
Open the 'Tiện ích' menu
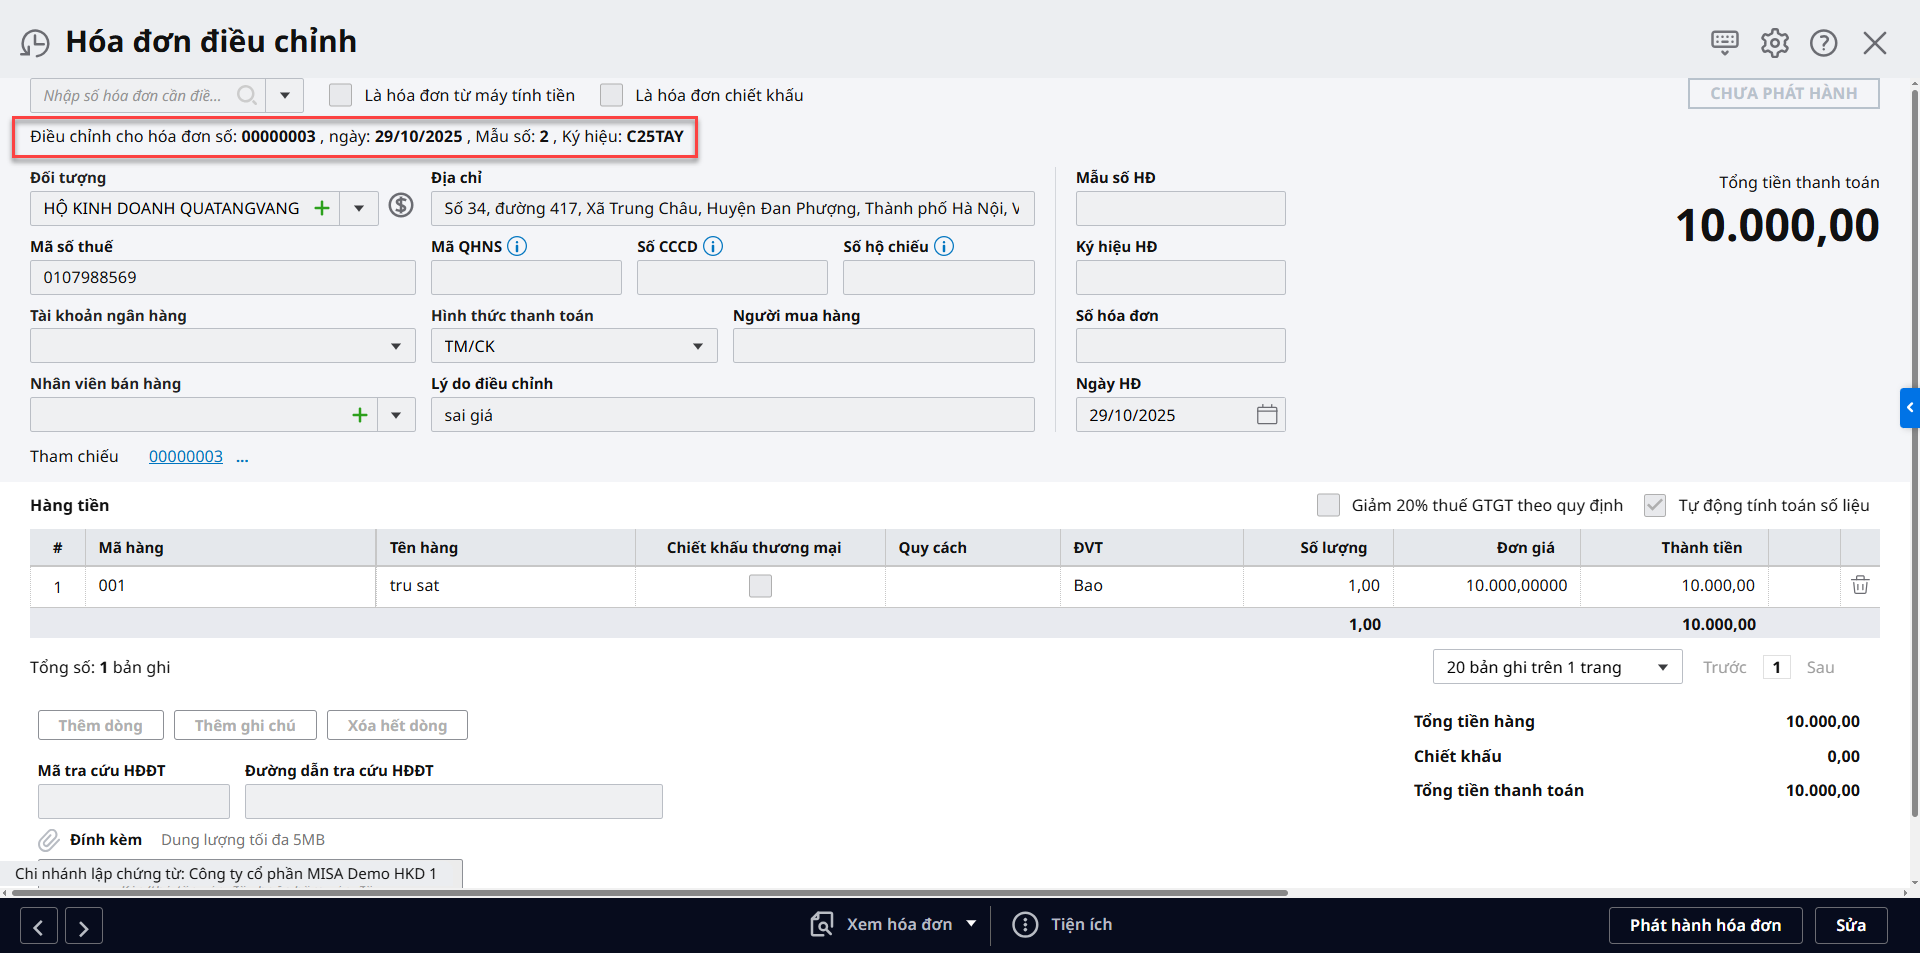coord(1062,924)
